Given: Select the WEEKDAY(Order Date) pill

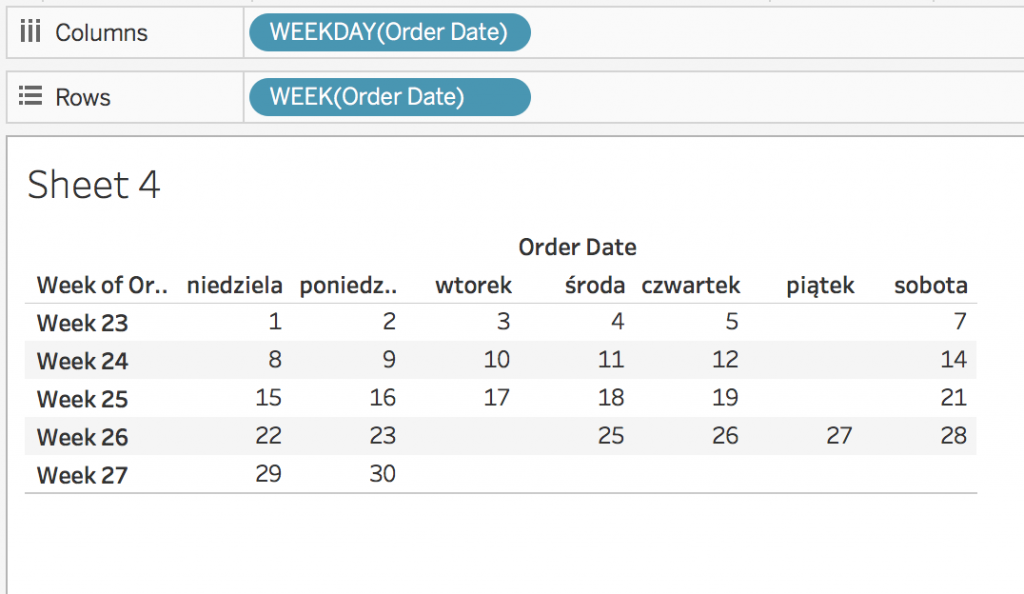Looking at the screenshot, I should [389, 33].
